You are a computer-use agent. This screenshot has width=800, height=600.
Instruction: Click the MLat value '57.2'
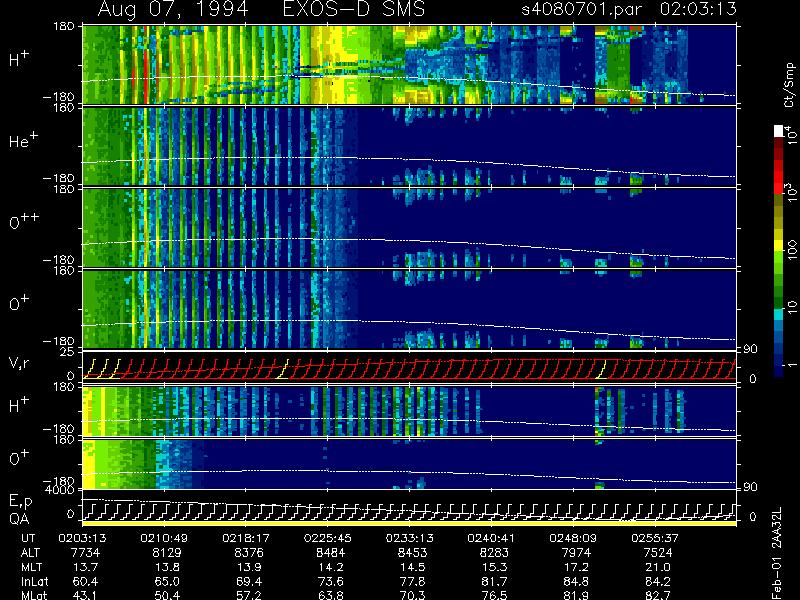pos(249,595)
